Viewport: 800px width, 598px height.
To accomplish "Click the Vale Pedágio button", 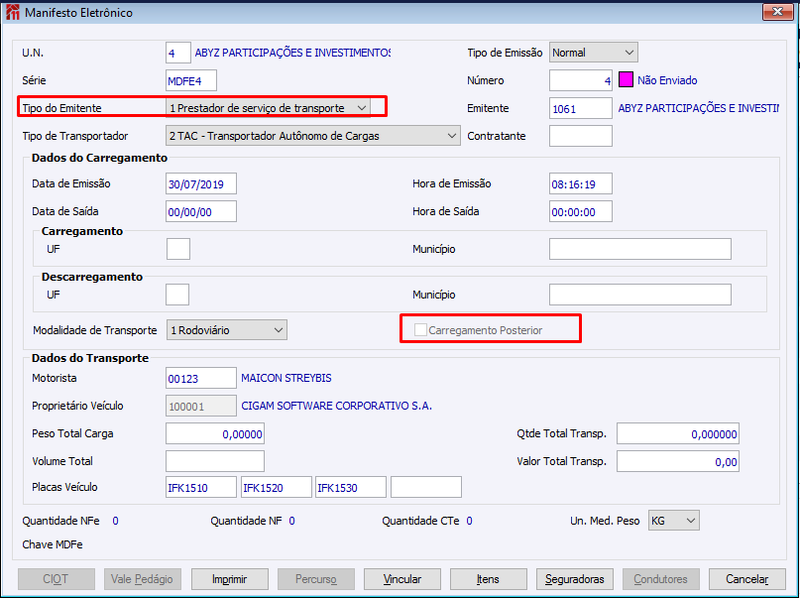I will pyautogui.click(x=142, y=579).
